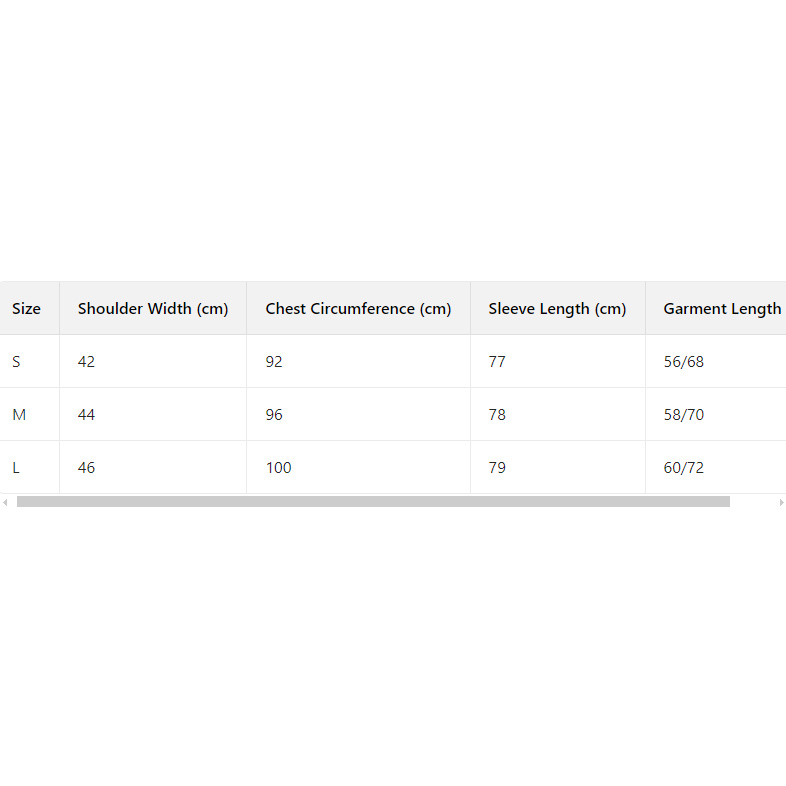Viewport: 786px width, 786px height.
Task: Select the shoulder width cell 46
Action: pyautogui.click(x=86, y=468)
